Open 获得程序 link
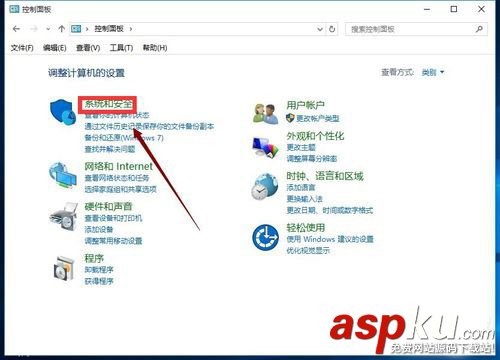 (99, 281)
